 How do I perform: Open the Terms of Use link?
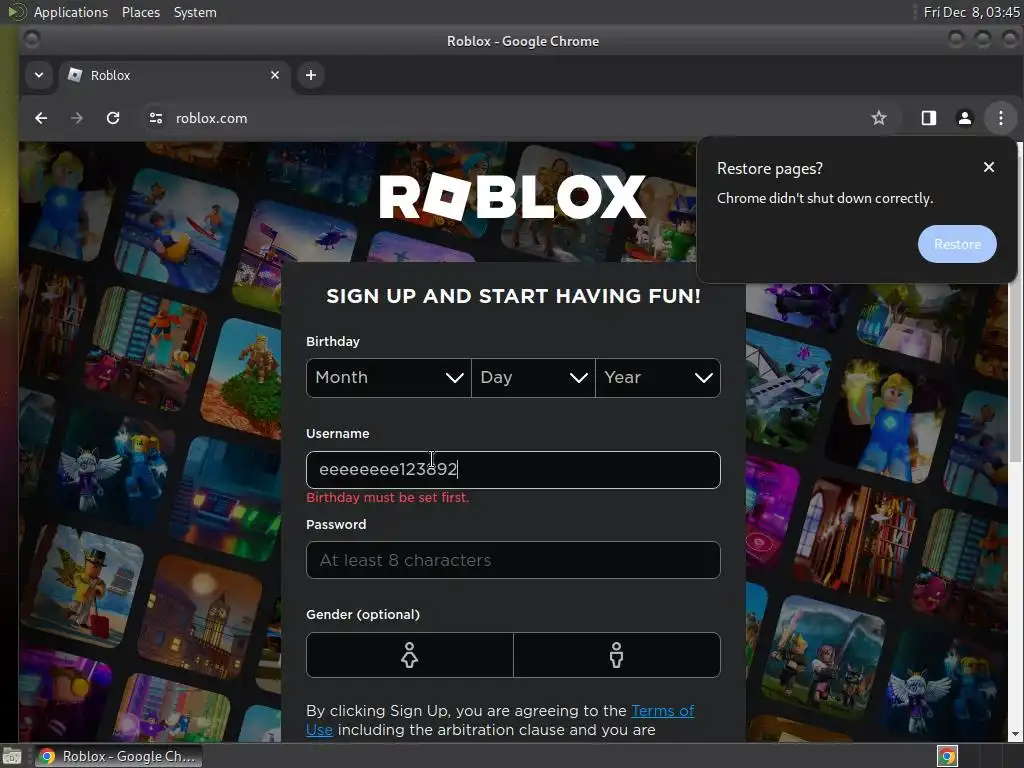(x=662, y=711)
